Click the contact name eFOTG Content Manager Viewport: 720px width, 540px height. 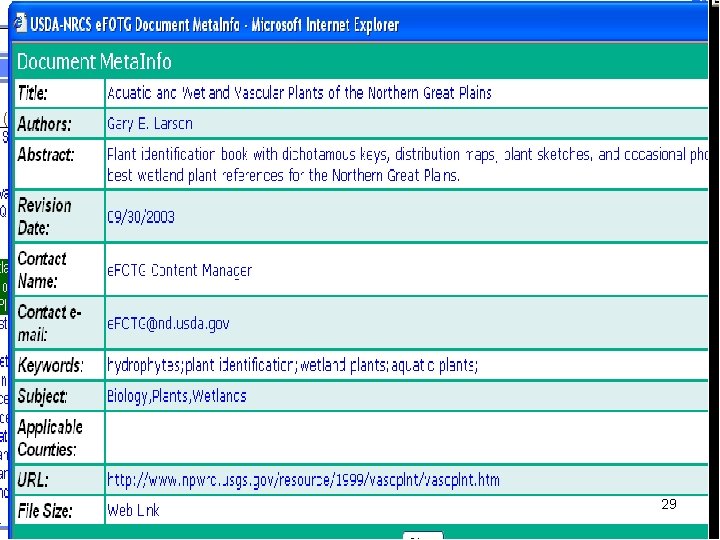(x=179, y=270)
